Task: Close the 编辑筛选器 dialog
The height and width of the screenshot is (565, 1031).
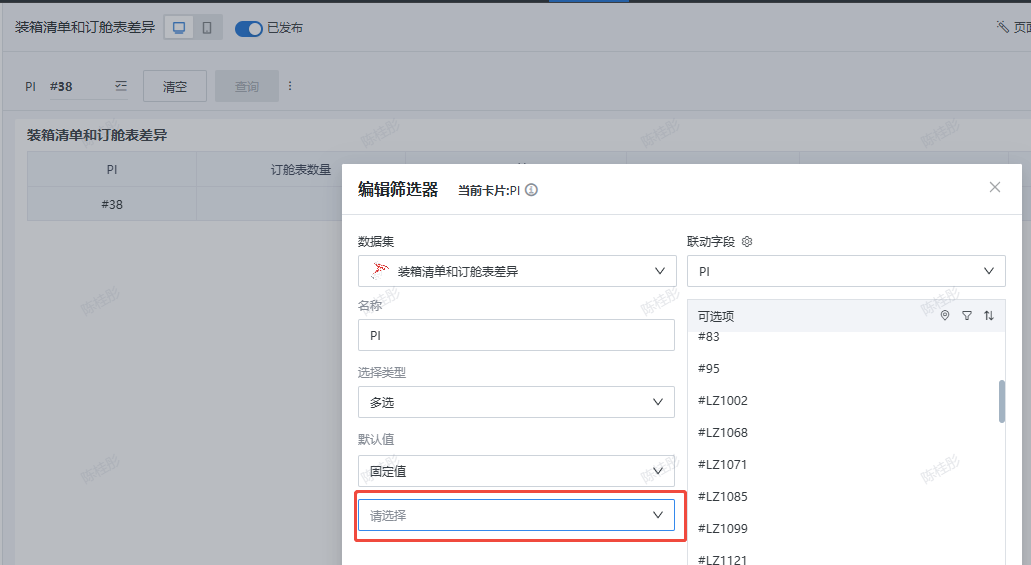Action: (x=995, y=187)
